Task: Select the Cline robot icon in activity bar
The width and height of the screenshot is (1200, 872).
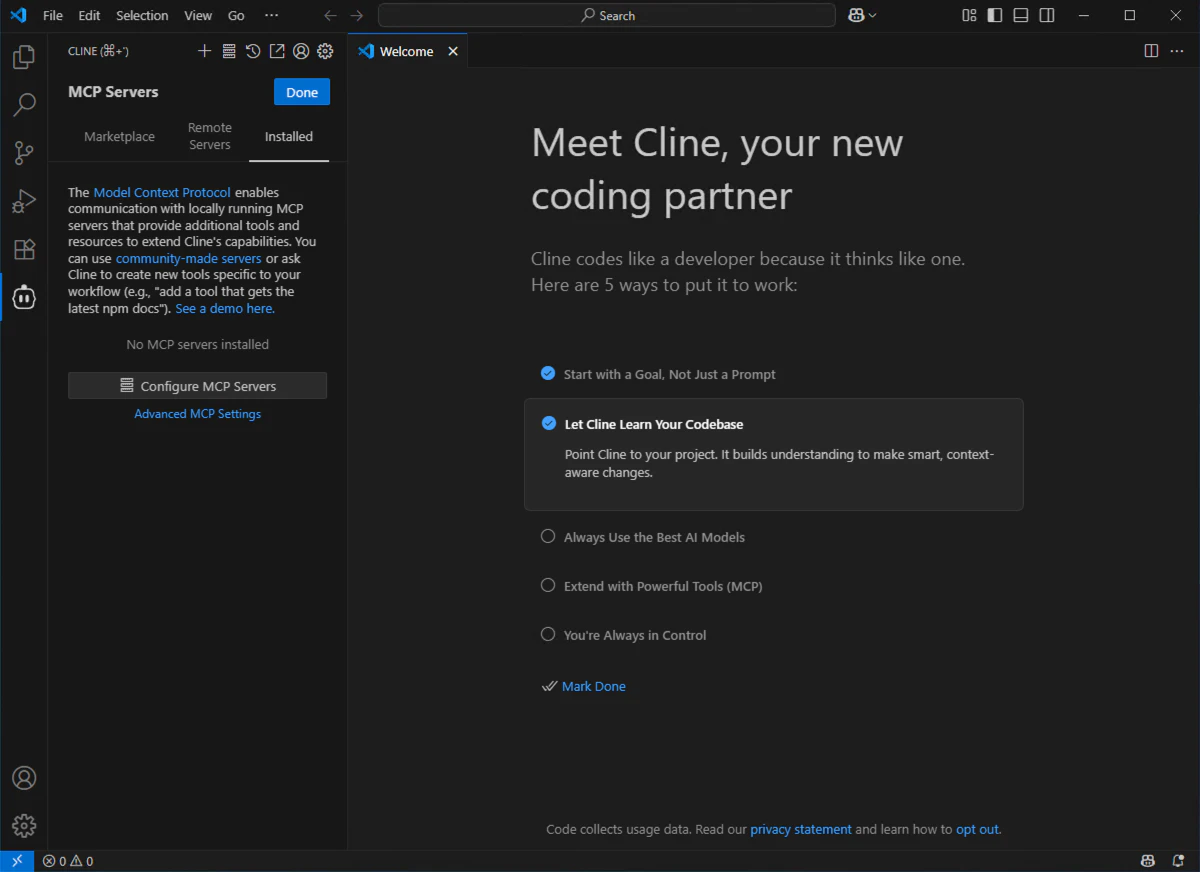Action: pos(24,297)
